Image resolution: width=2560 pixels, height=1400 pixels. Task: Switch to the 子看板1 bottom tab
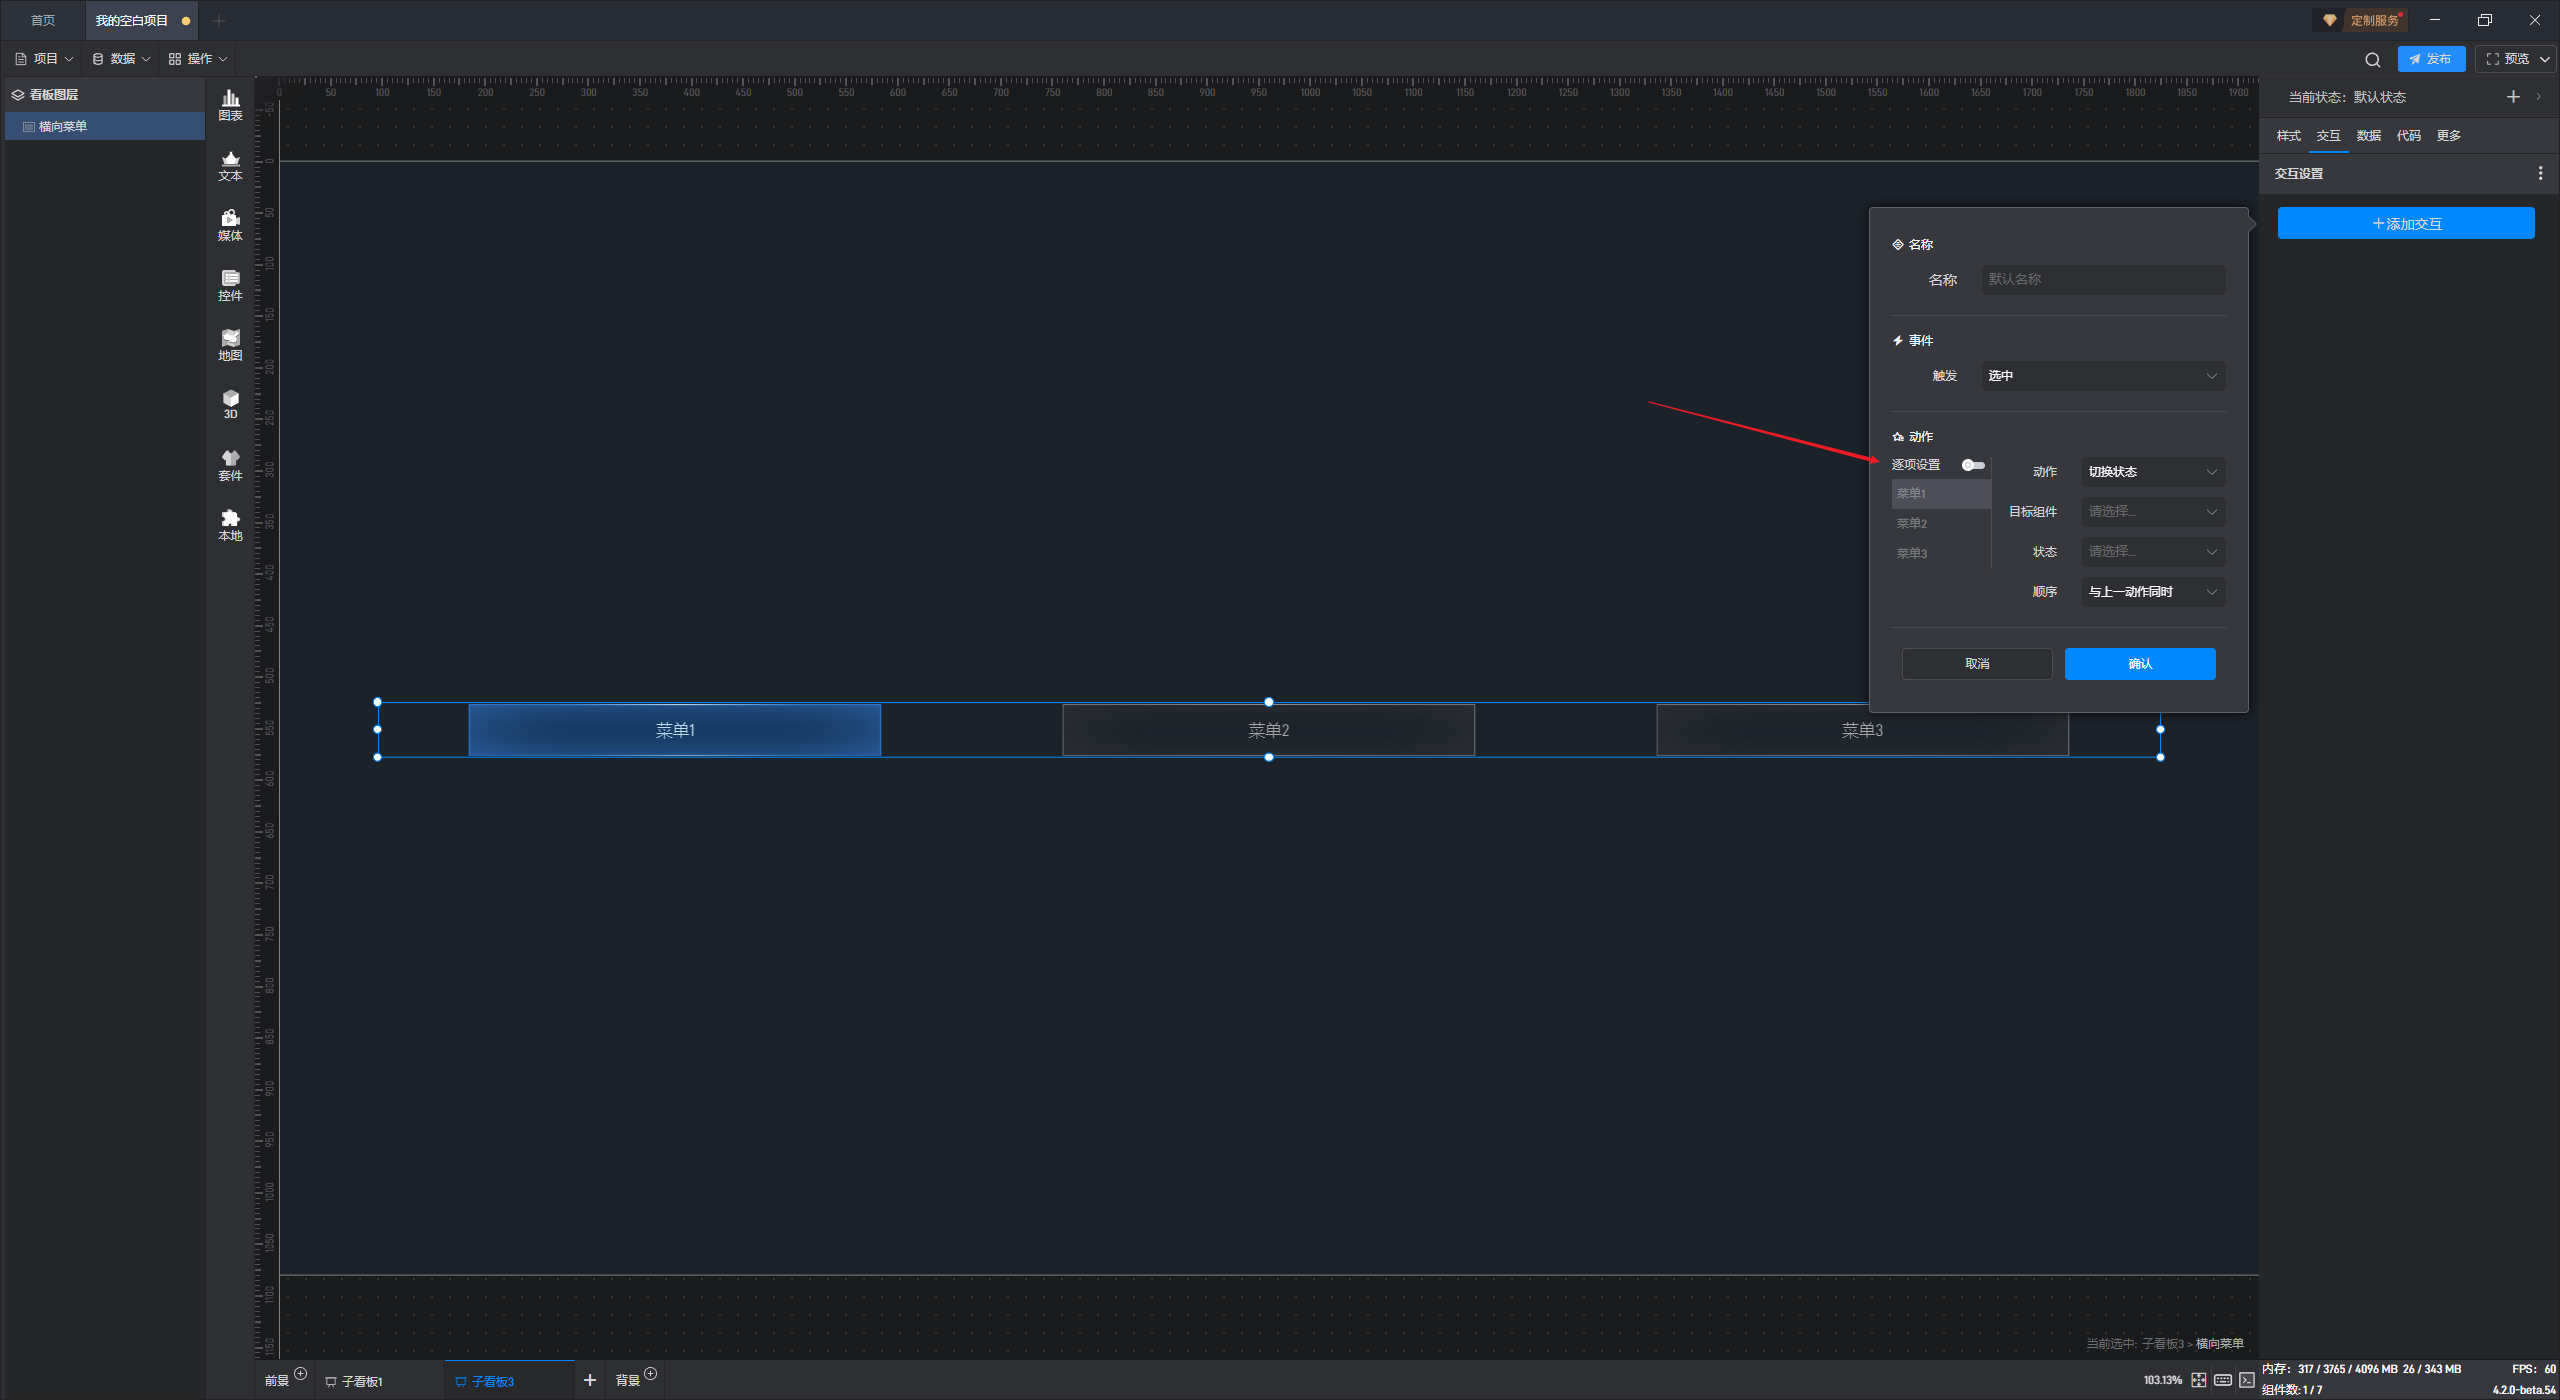361,1381
